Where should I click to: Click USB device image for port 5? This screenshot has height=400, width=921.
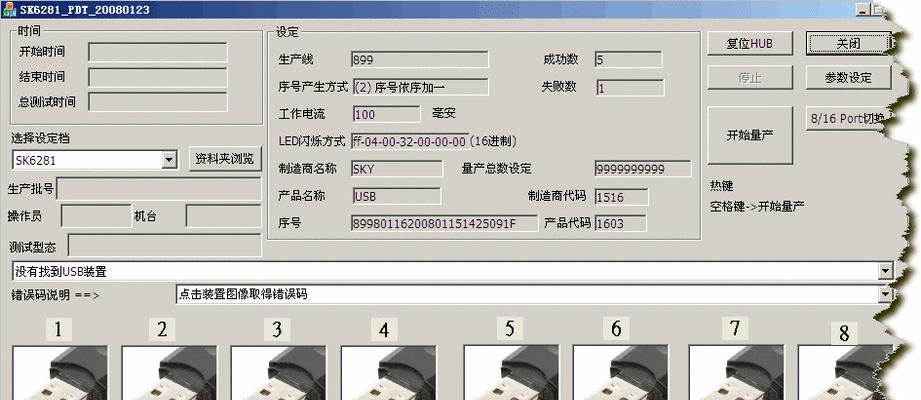point(512,373)
